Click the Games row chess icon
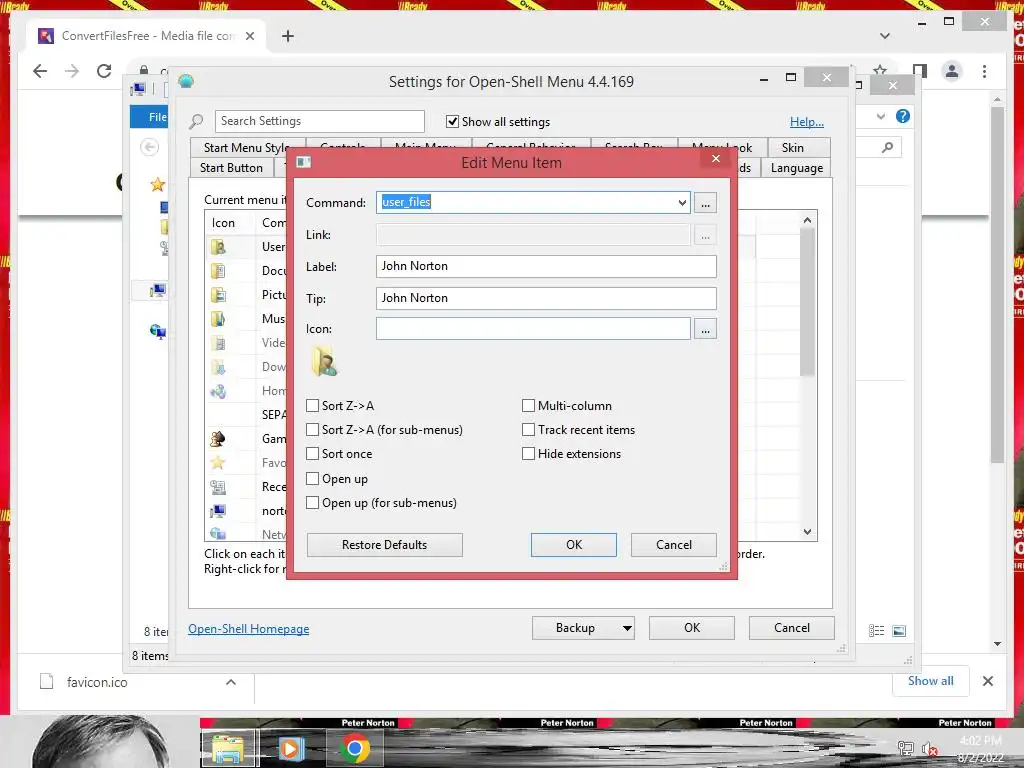This screenshot has height=768, width=1024. (218, 439)
